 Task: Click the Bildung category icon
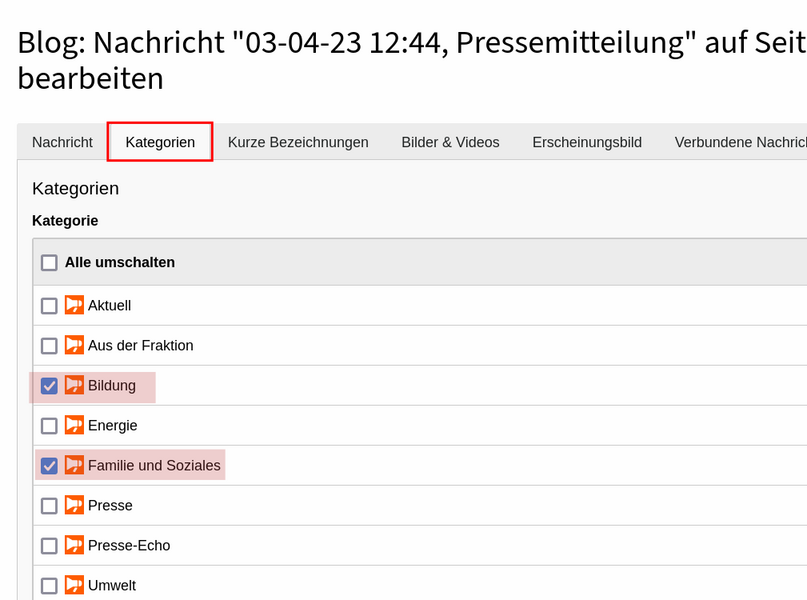point(74,385)
